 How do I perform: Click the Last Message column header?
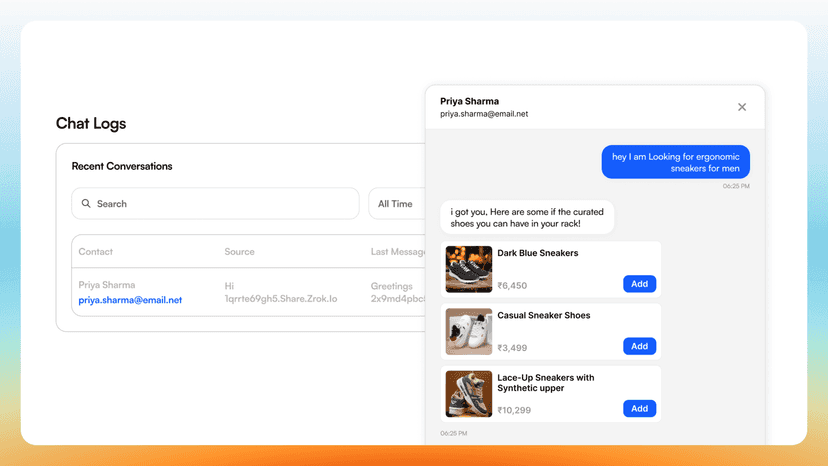(x=398, y=251)
